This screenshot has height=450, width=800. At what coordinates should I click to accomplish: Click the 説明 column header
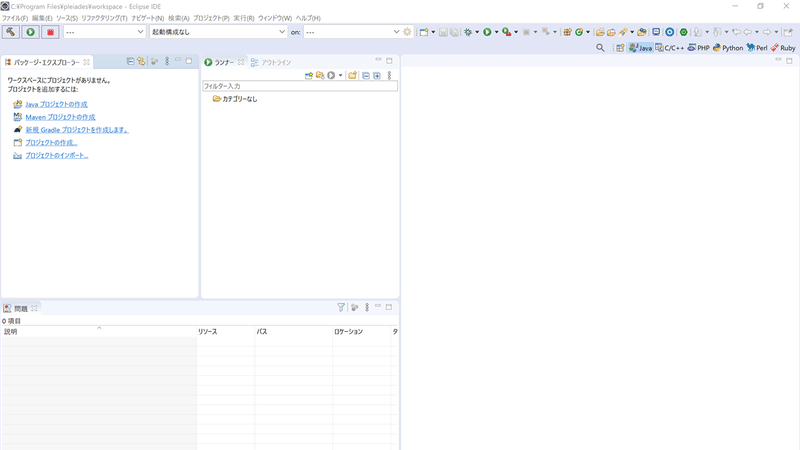(x=99, y=332)
